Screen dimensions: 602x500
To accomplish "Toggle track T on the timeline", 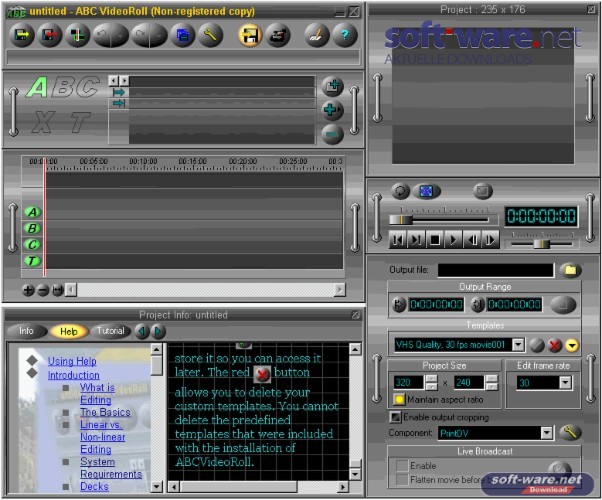I will (32, 261).
